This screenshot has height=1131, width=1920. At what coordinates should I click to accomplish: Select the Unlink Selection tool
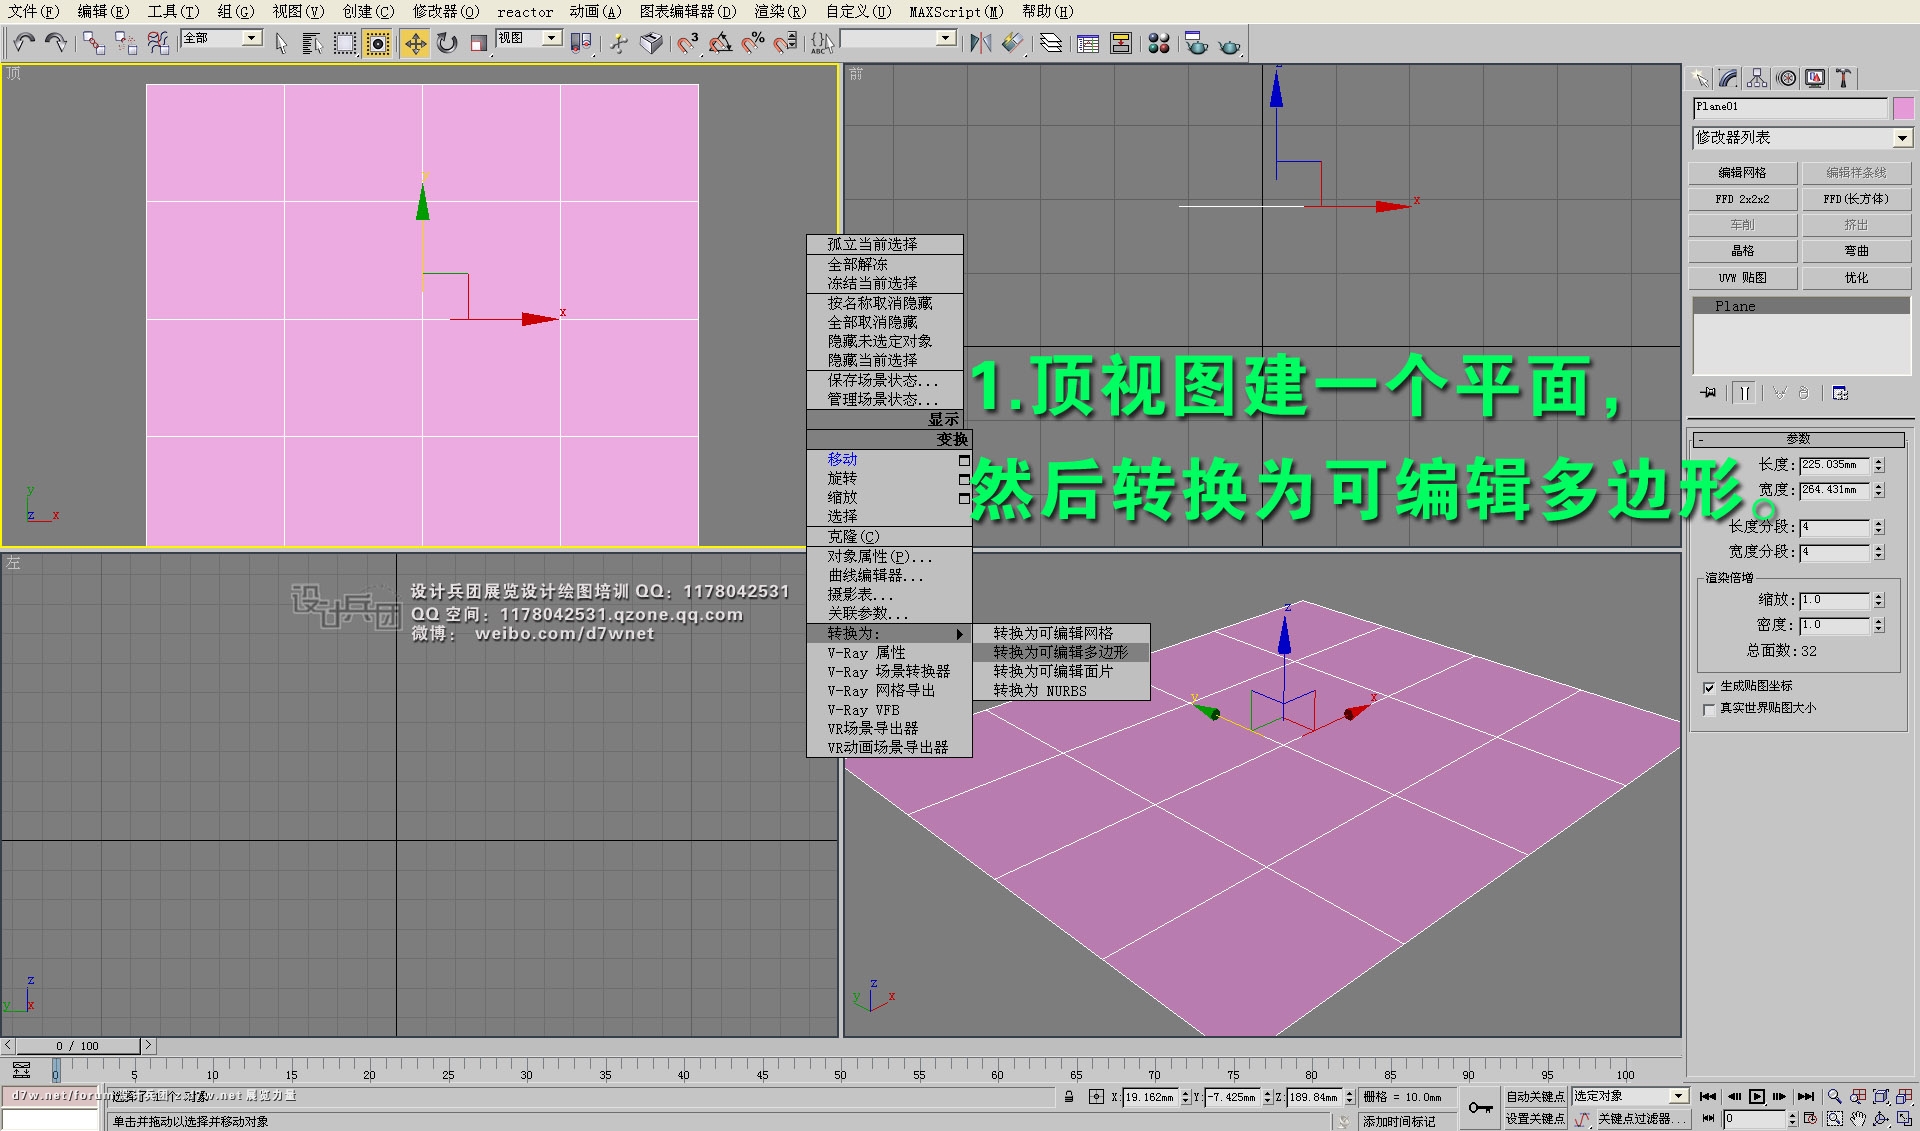tap(125, 43)
